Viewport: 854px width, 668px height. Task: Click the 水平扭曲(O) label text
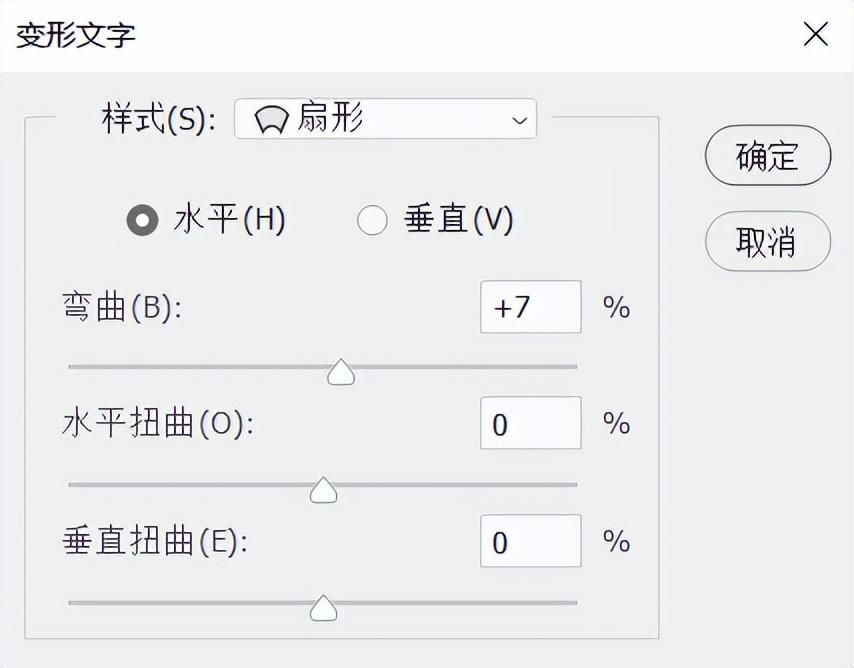(157, 424)
